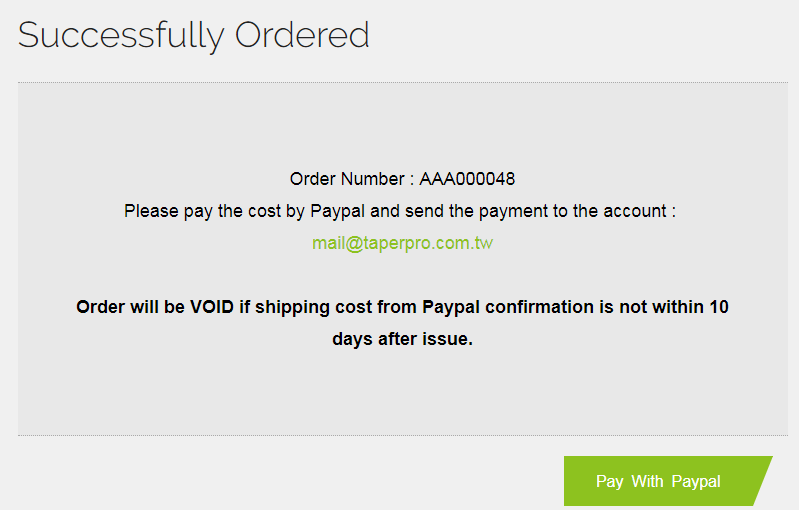Click the number 10 in the warning
Screen dimensions: 799x510
point(718,307)
